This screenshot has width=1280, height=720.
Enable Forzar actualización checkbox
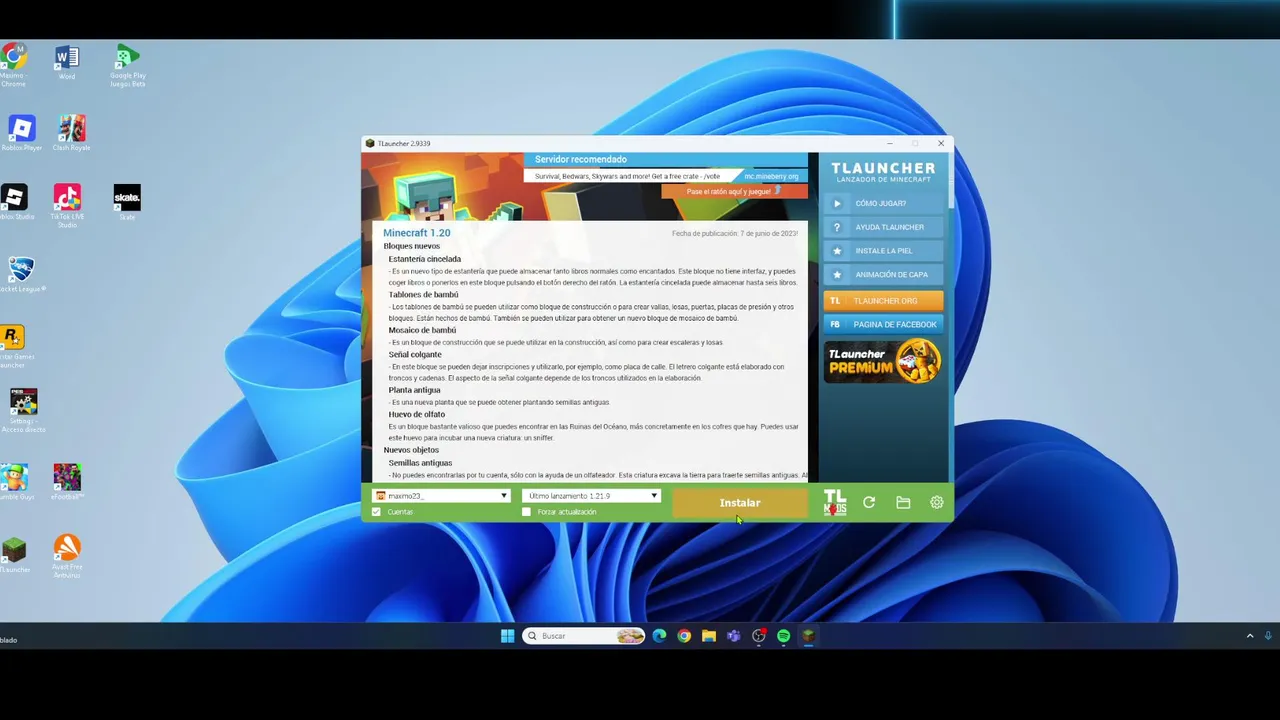tap(527, 512)
